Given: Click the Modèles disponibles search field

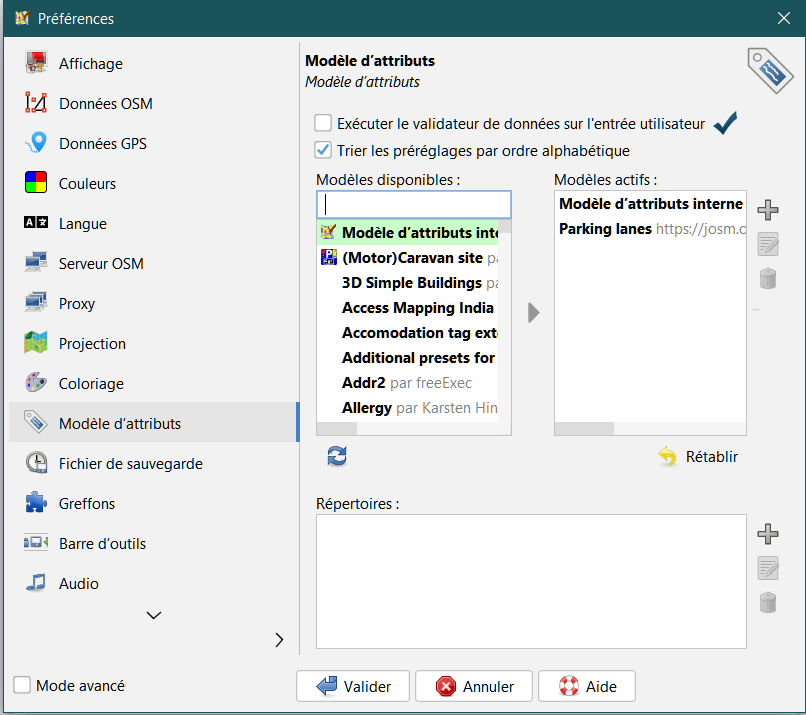Looking at the screenshot, I should coord(413,205).
